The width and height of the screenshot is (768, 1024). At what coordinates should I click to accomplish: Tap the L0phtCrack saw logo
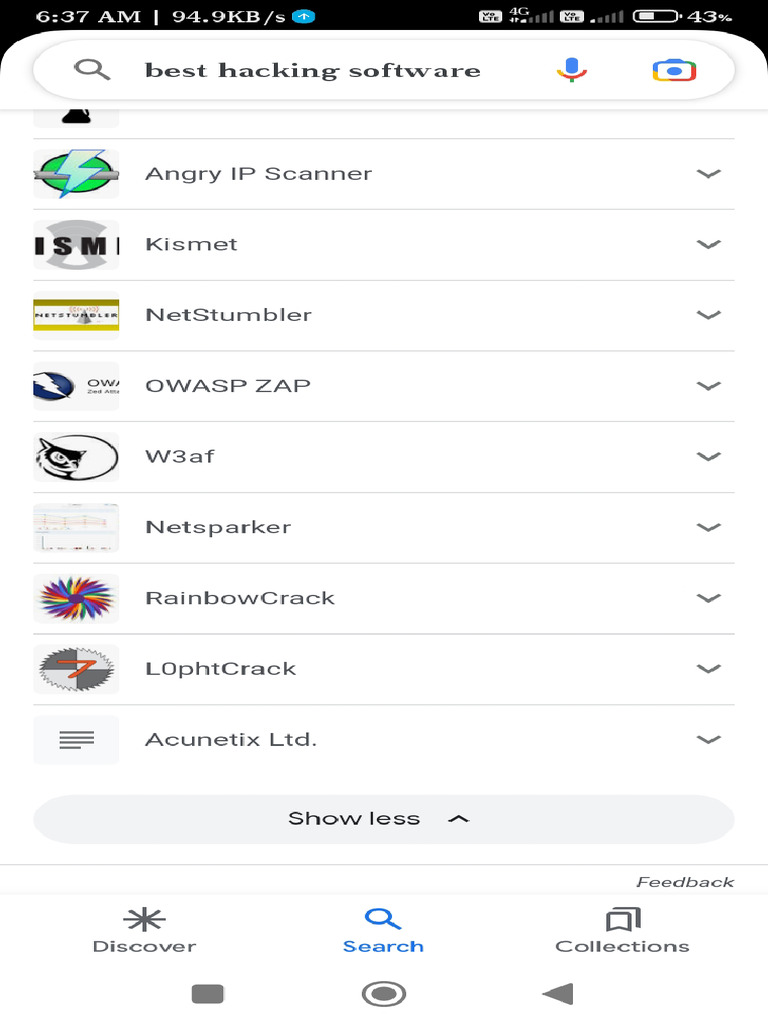coord(76,669)
